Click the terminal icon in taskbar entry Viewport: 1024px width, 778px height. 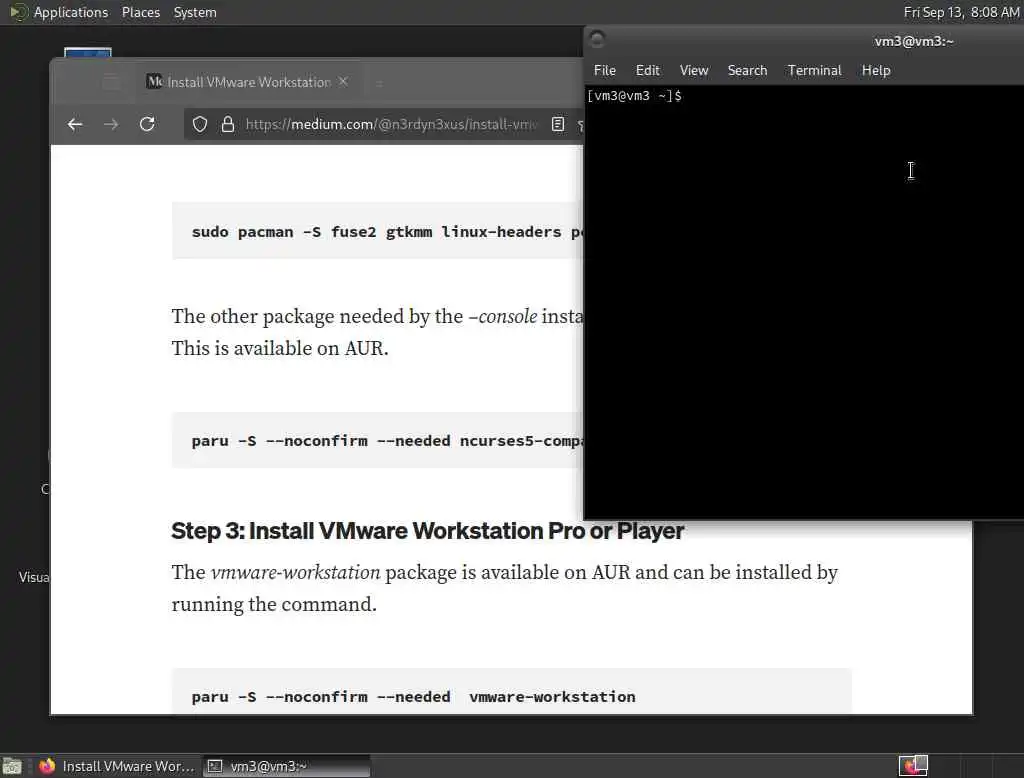click(215, 766)
